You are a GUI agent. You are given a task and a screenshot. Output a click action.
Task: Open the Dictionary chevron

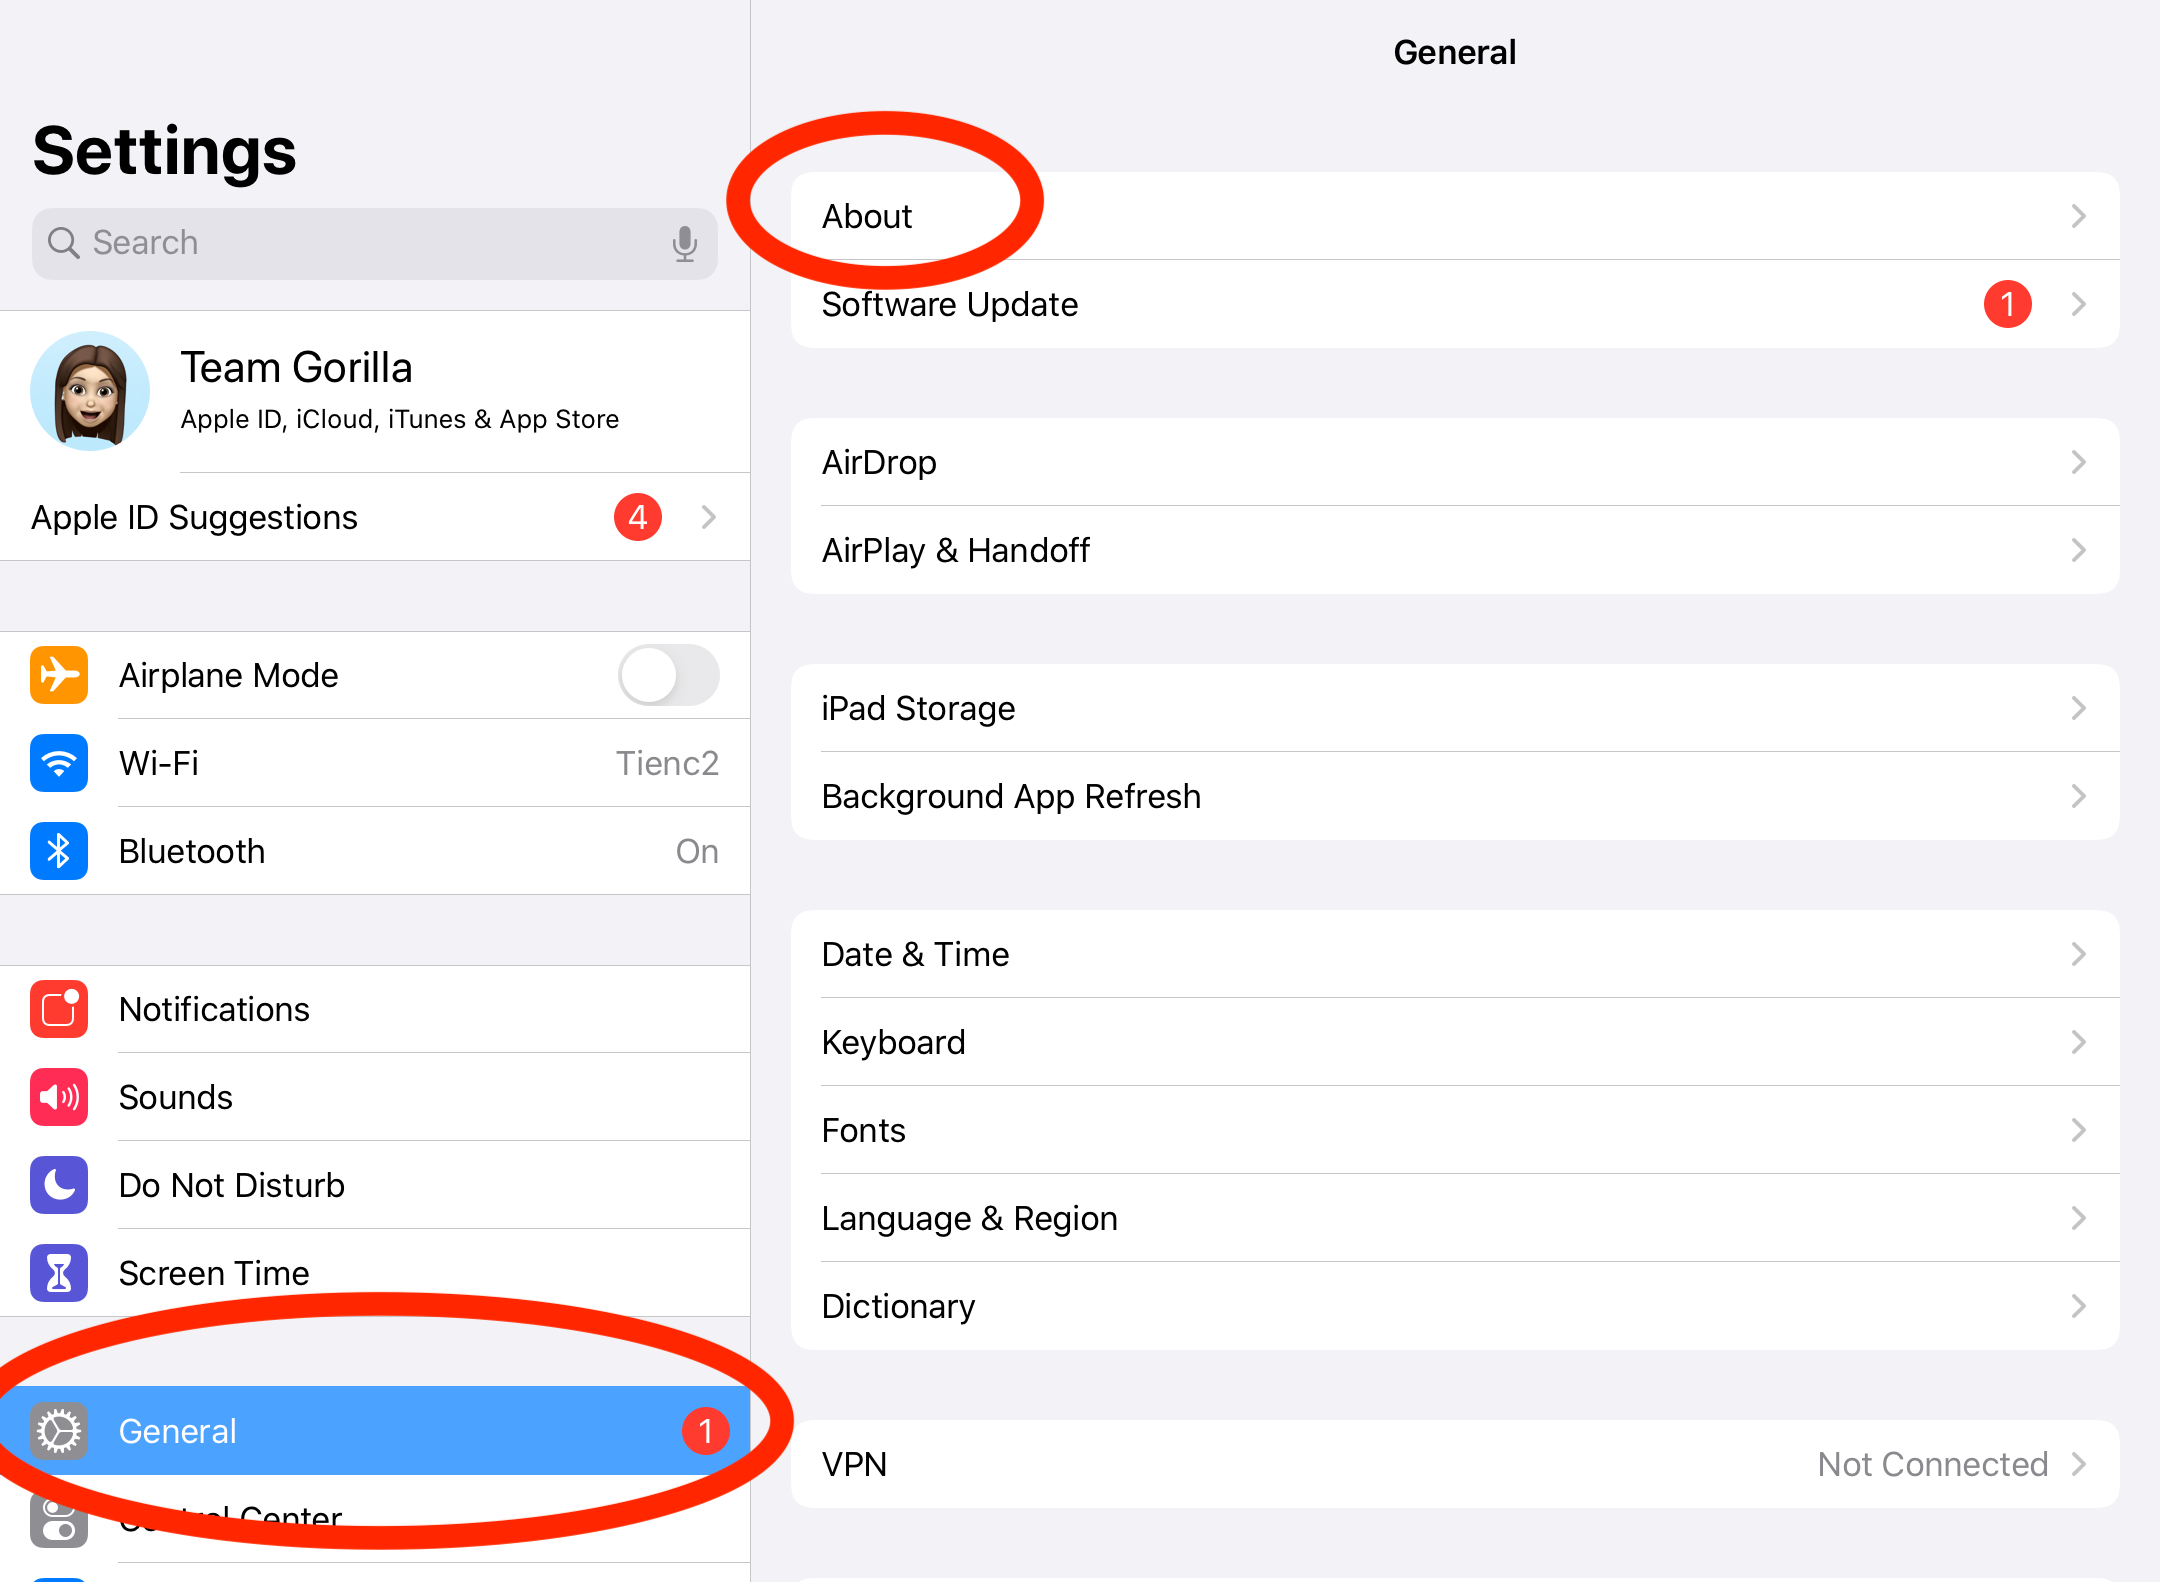[x=2078, y=1306]
